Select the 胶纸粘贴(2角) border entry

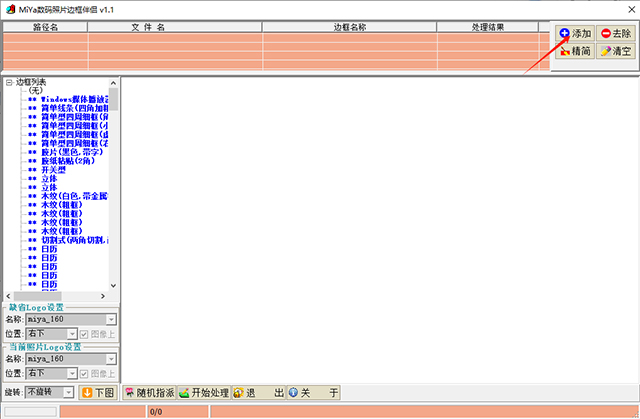(x=68, y=161)
